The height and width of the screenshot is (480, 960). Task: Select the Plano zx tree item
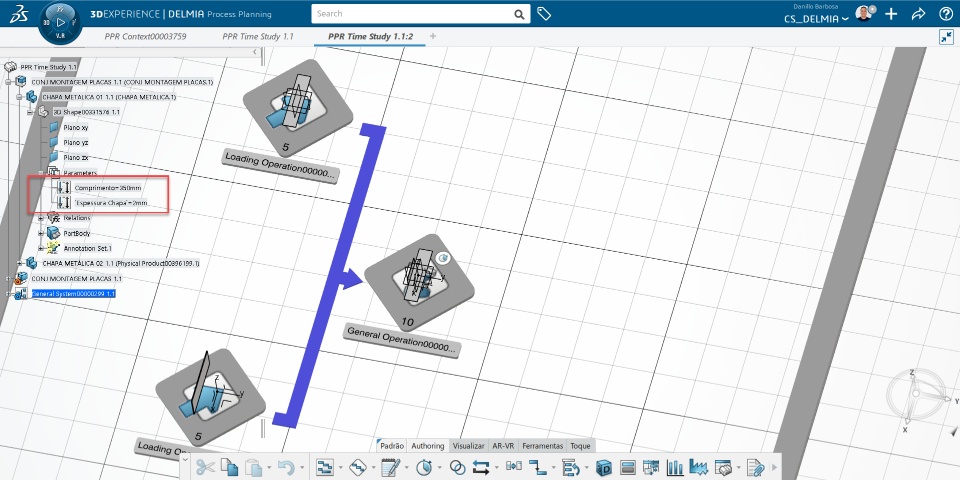(75, 157)
